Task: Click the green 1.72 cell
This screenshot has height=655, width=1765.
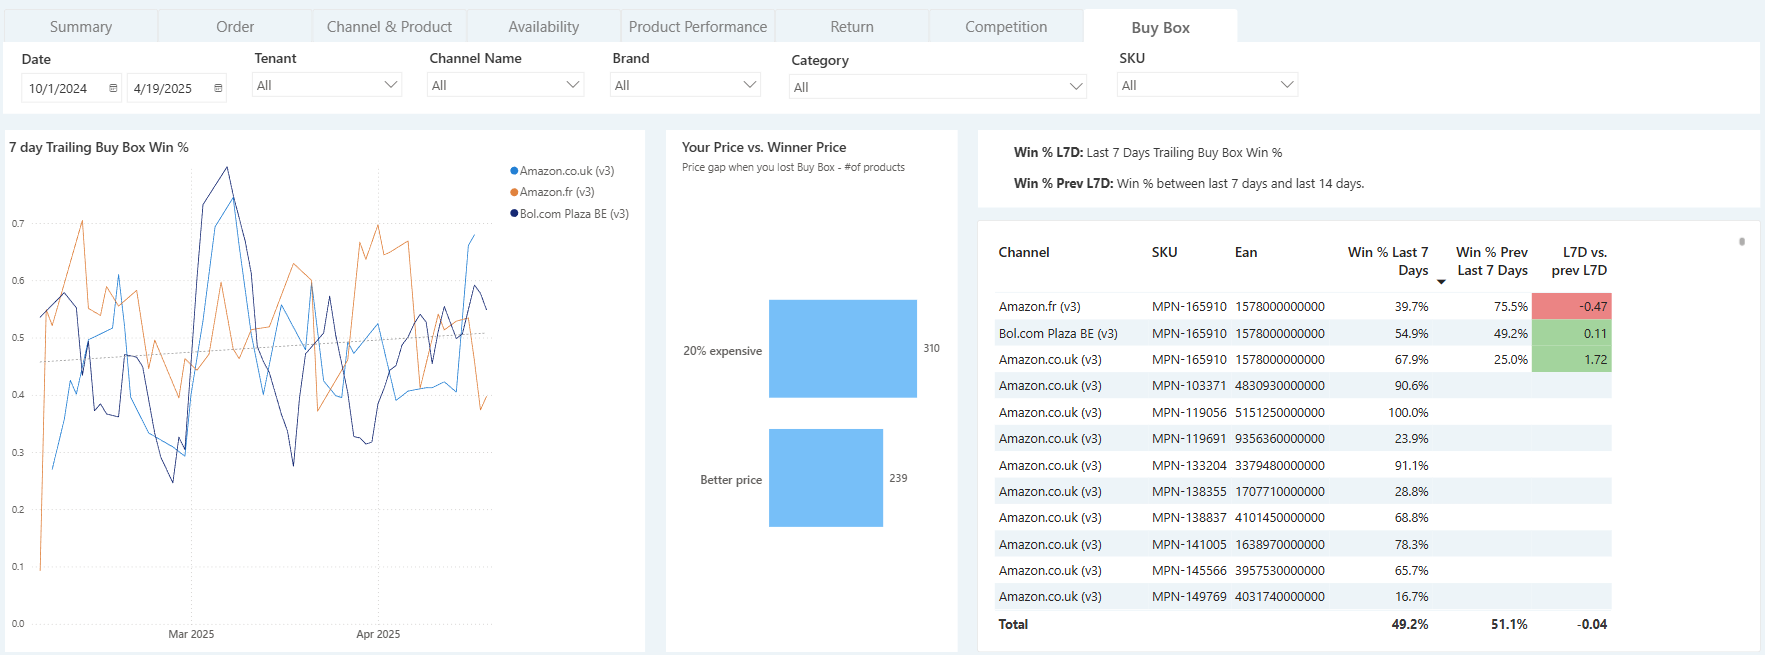Action: [x=1572, y=359]
